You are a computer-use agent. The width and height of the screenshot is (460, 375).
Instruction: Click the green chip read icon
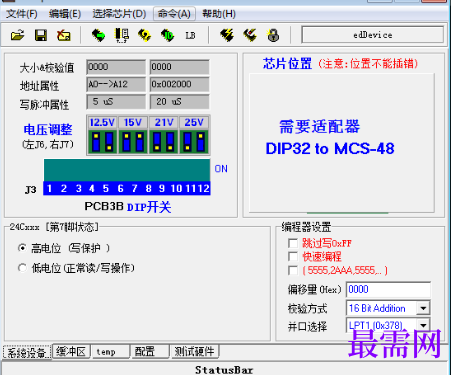(x=98, y=35)
